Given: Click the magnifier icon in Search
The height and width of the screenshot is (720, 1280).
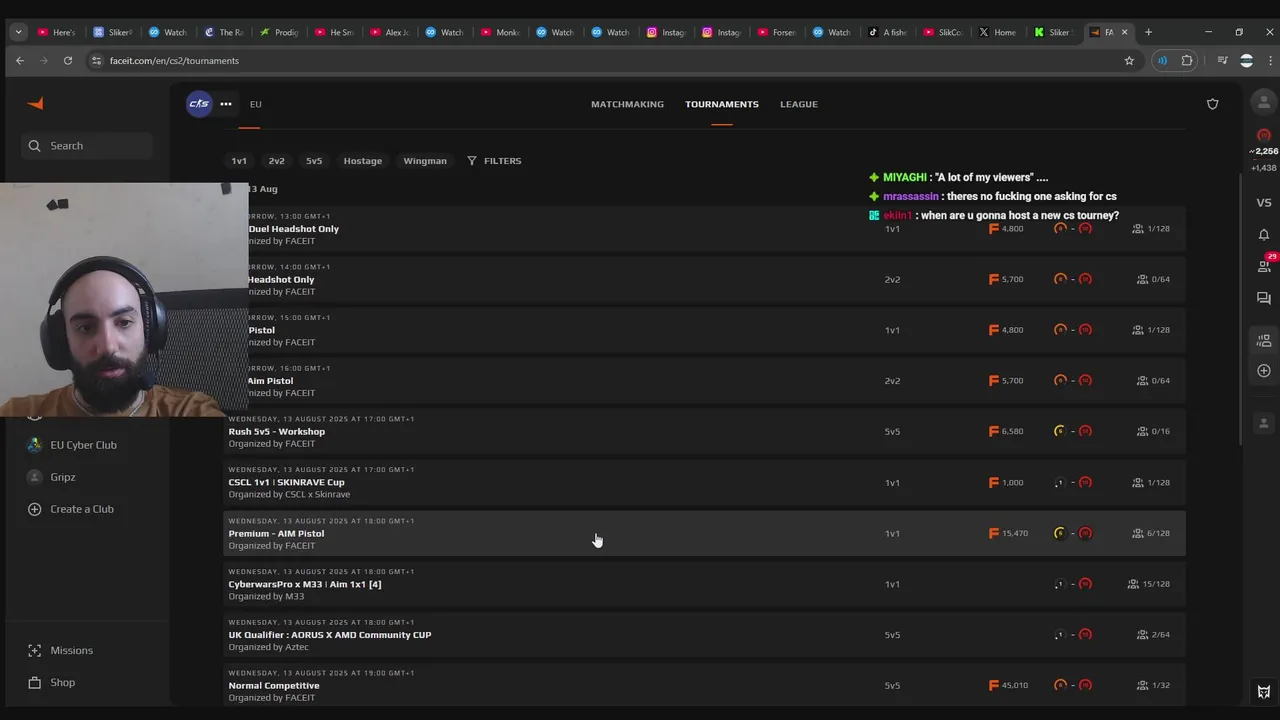Looking at the screenshot, I should pos(35,146).
